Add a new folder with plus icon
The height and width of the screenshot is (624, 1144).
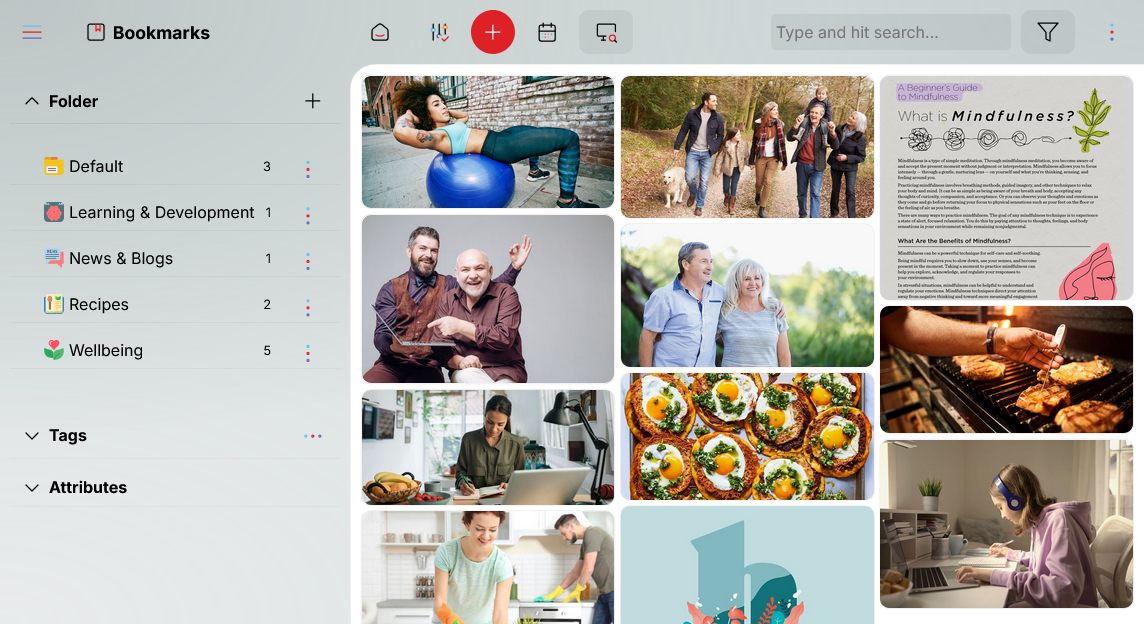[313, 101]
